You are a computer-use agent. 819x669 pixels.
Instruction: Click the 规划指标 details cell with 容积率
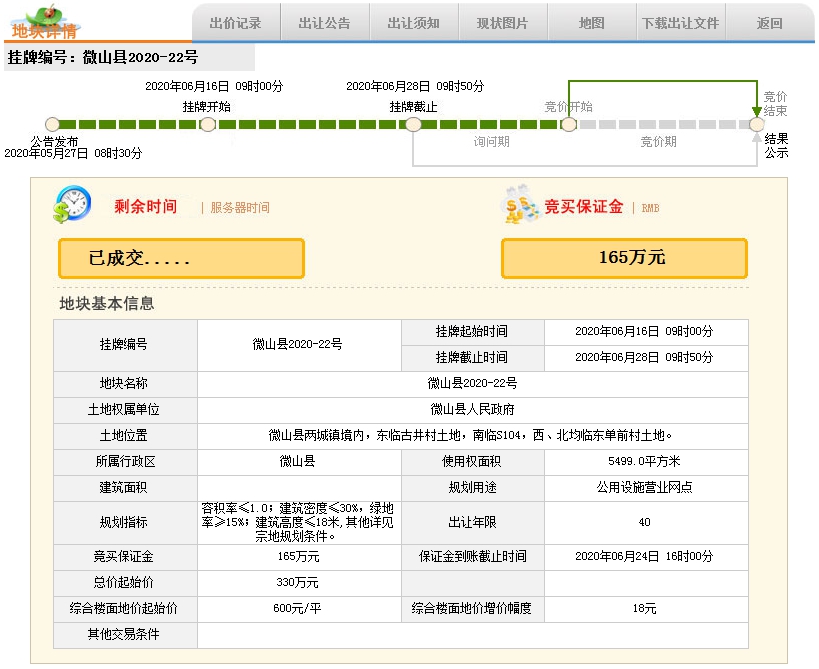tap(299, 522)
